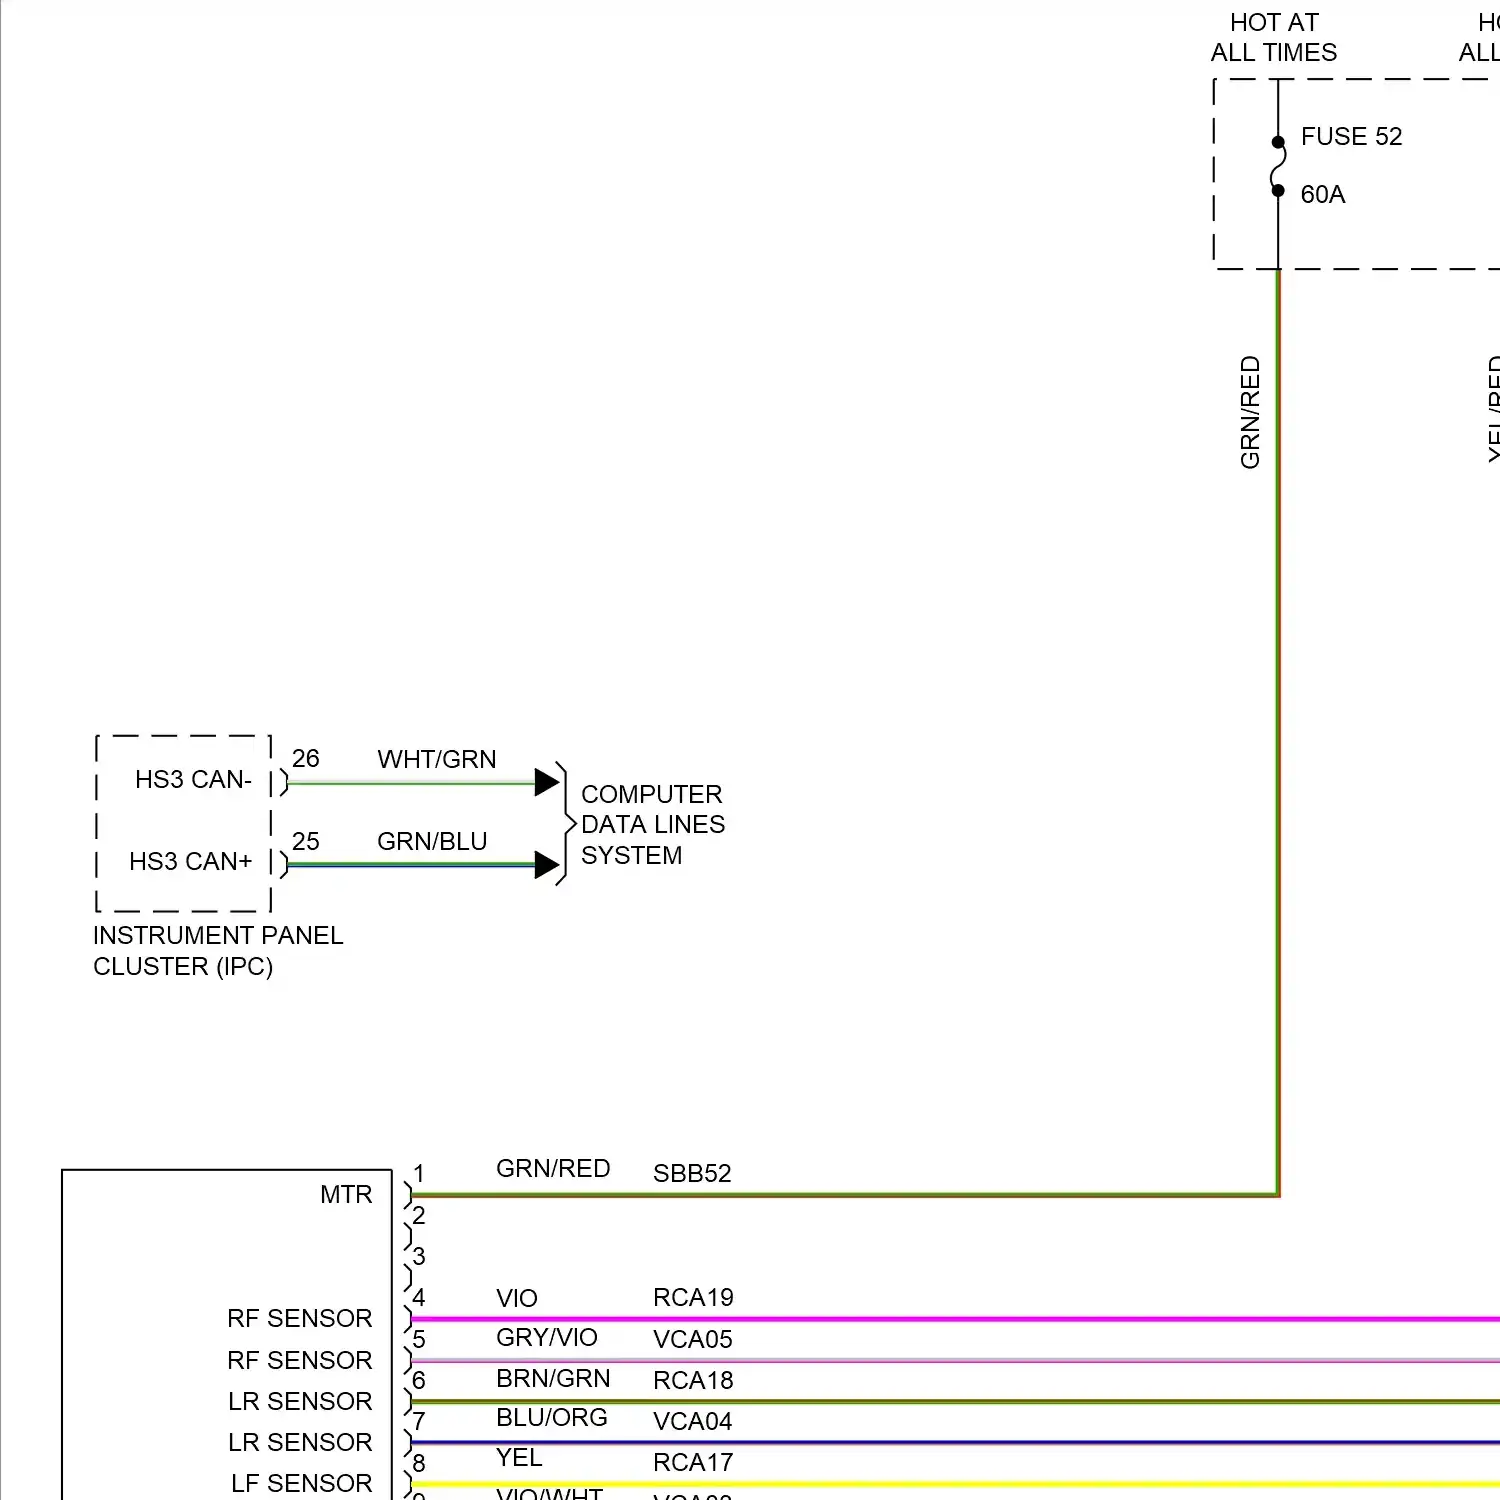The image size is (1500, 1500).
Task: Click connector pin number 2
Action: tap(419, 1215)
